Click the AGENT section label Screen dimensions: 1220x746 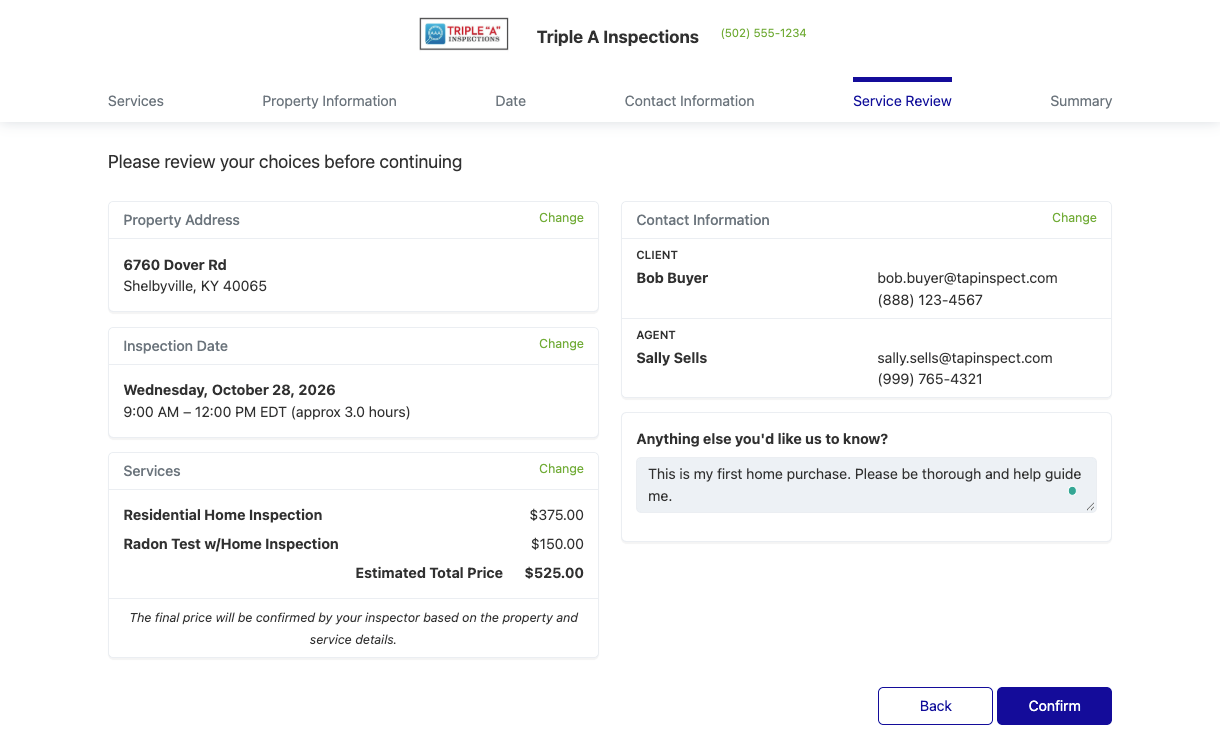point(656,335)
